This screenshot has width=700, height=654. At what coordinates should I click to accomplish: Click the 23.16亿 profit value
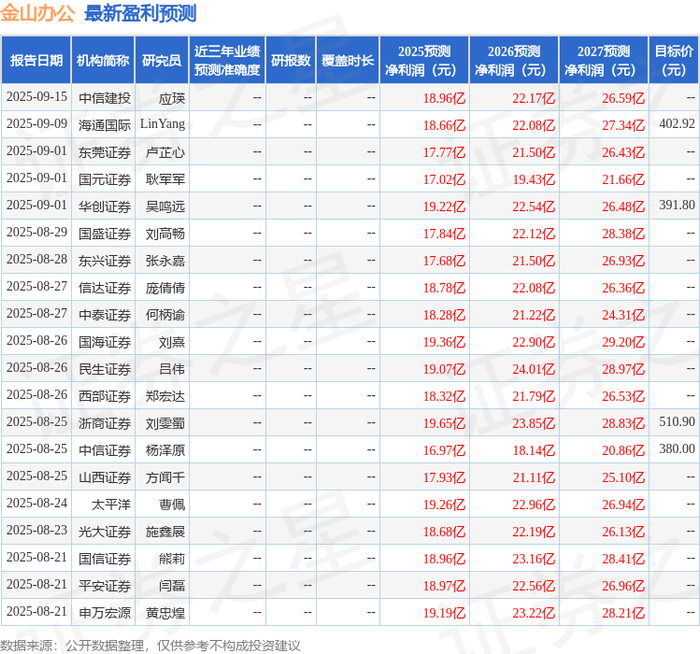(533, 559)
